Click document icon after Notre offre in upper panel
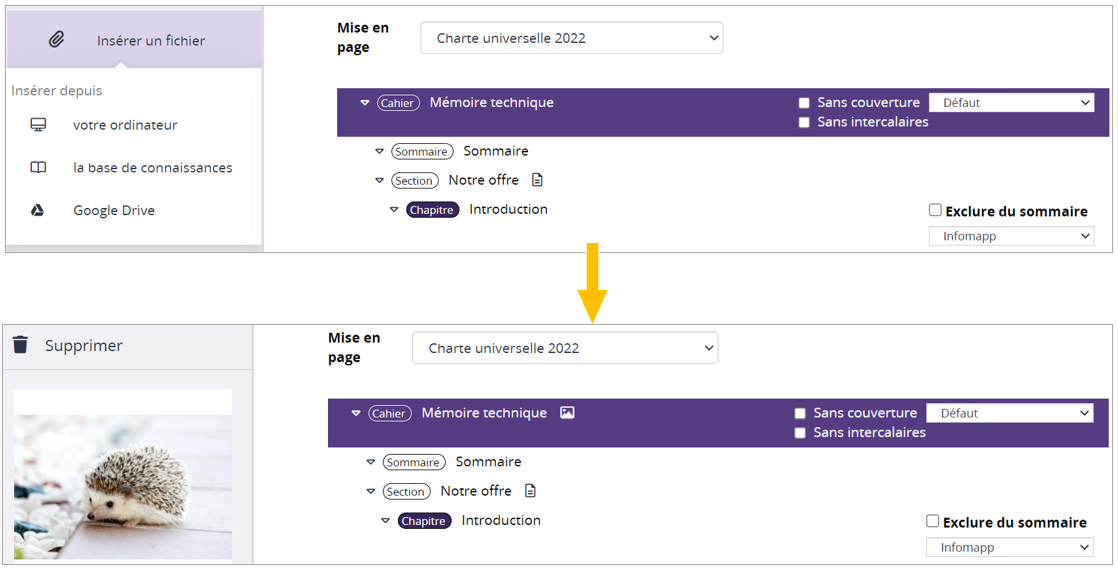Image resolution: width=1118 pixels, height=570 pixels. tap(538, 180)
